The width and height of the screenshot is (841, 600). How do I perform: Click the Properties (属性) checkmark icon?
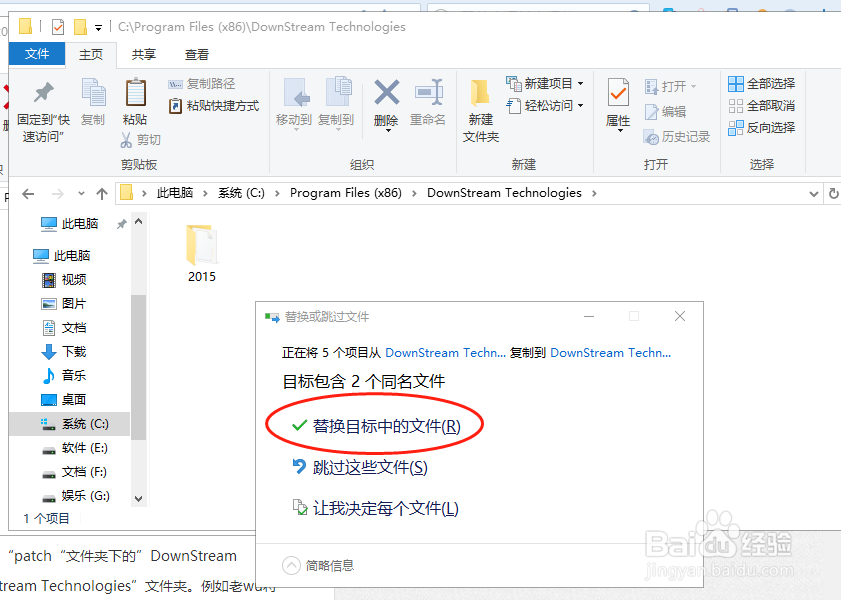click(618, 92)
